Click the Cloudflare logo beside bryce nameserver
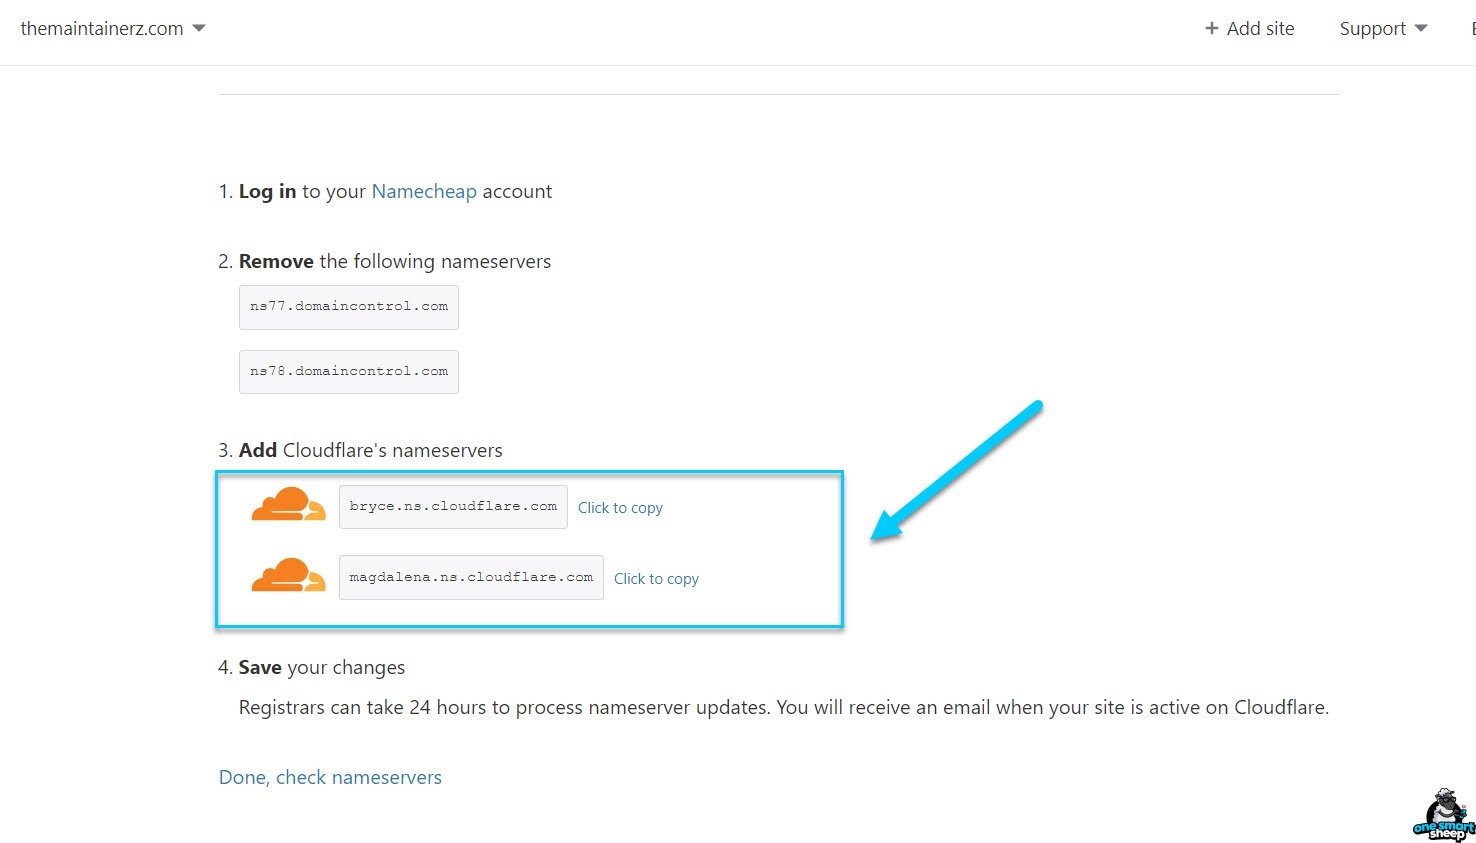 (288, 505)
